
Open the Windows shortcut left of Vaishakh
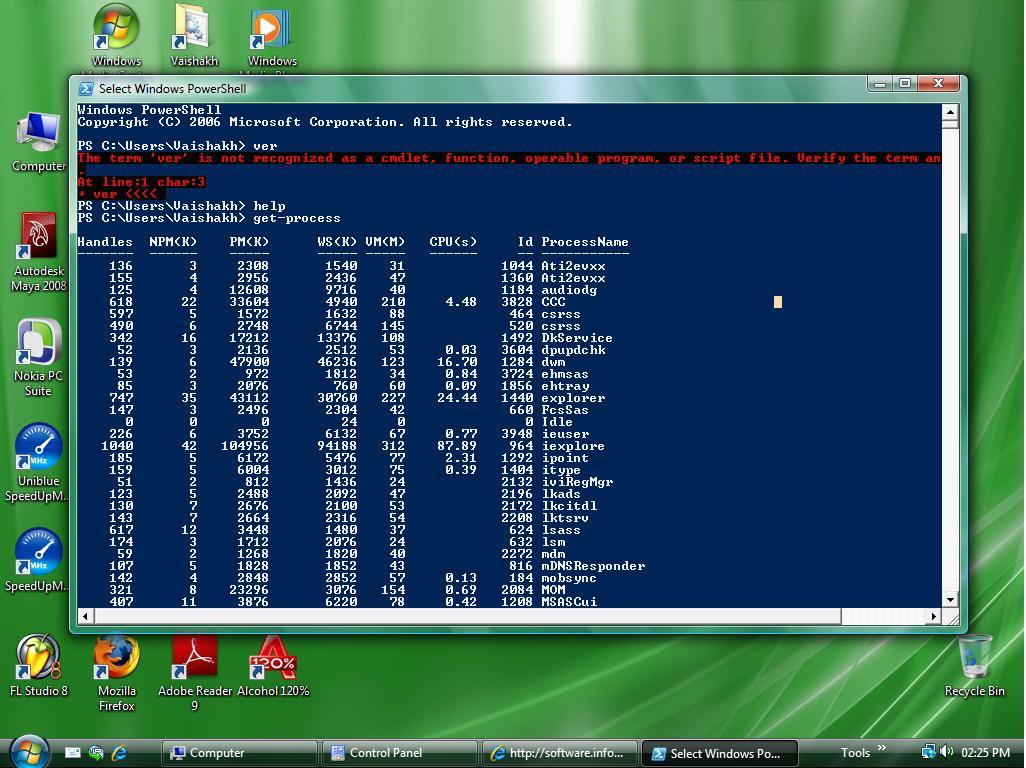(x=116, y=36)
